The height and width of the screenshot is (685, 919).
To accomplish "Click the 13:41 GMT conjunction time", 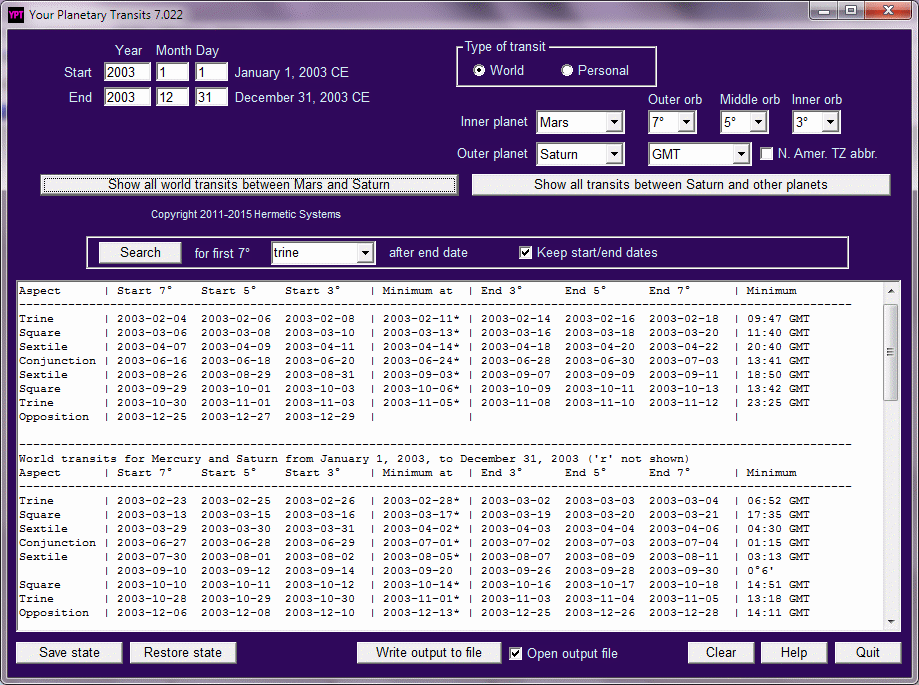I will click(778, 361).
